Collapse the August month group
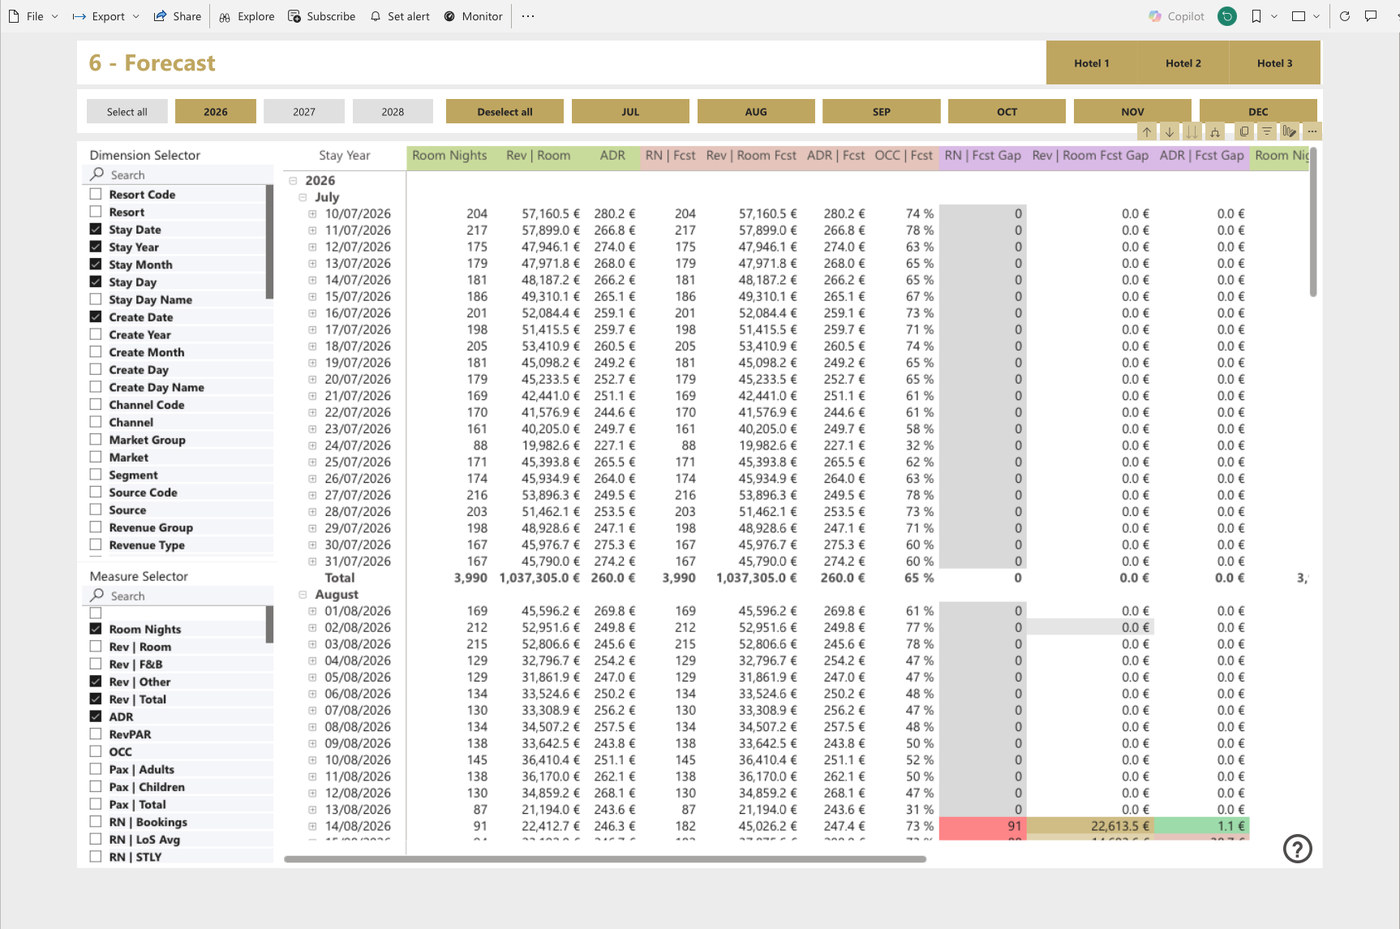 pos(303,595)
